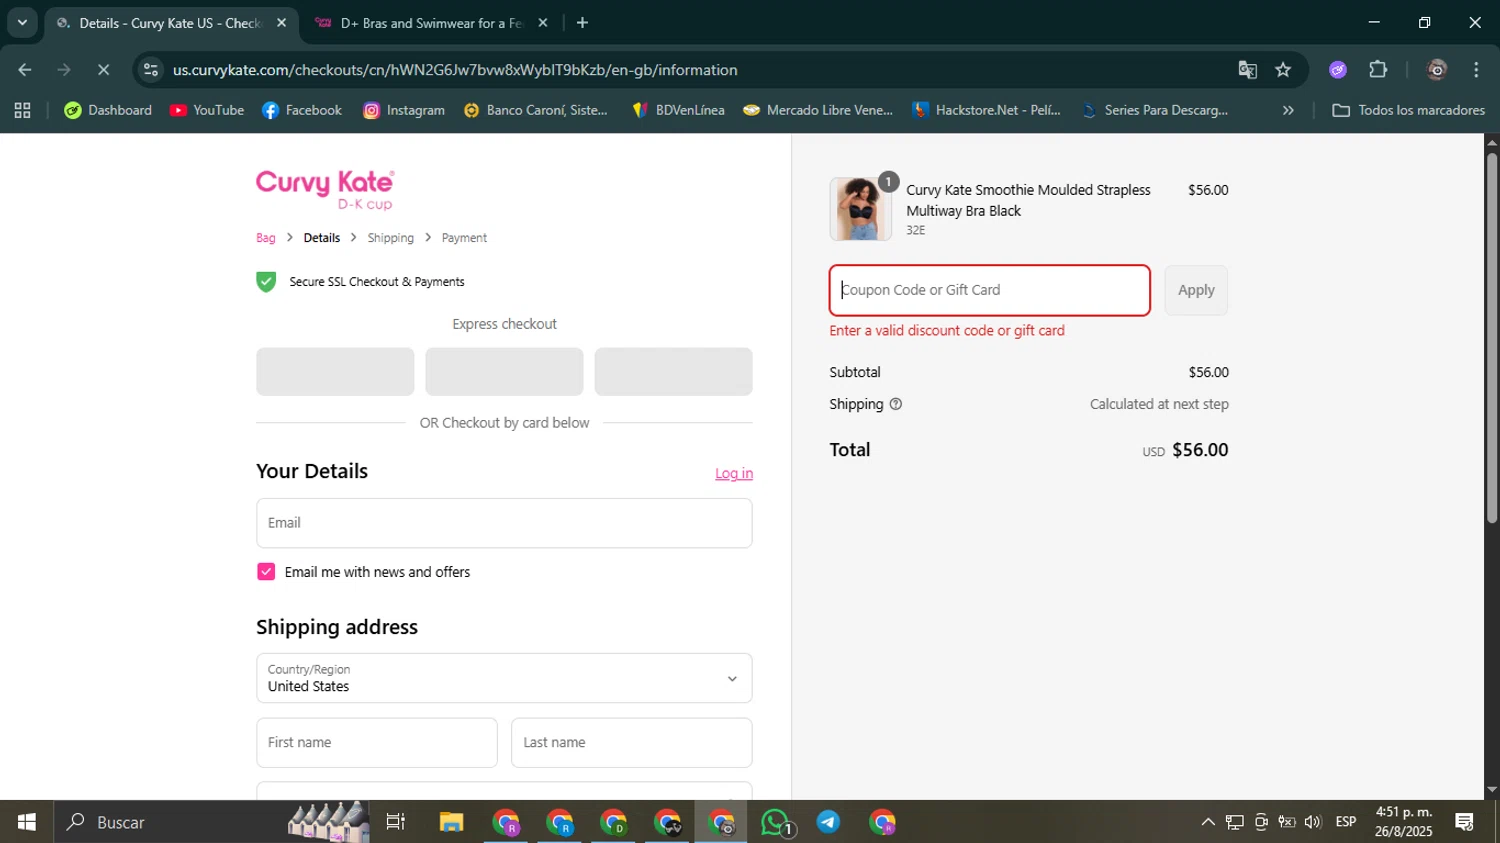Close the Details - Curvy Kate tab
The width and height of the screenshot is (1500, 843).
coord(281,23)
